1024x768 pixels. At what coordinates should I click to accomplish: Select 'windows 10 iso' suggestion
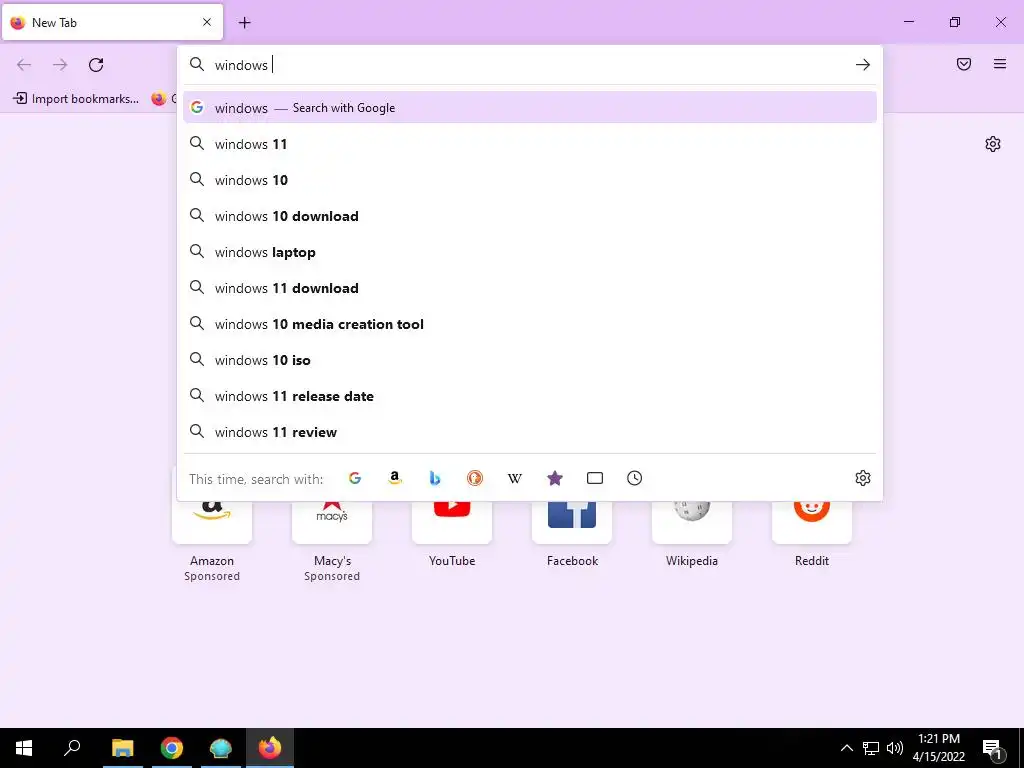[x=530, y=360]
